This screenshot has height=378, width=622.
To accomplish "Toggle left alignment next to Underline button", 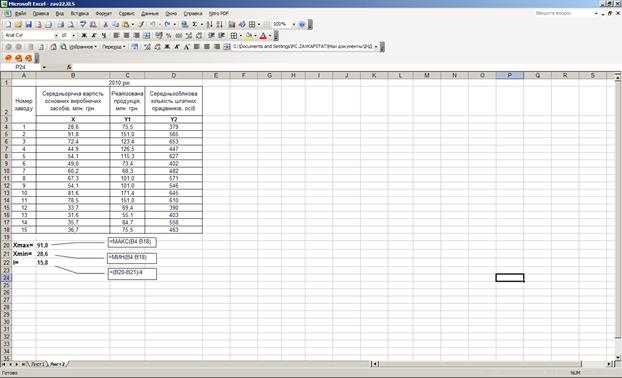I will pyautogui.click(x=116, y=36).
